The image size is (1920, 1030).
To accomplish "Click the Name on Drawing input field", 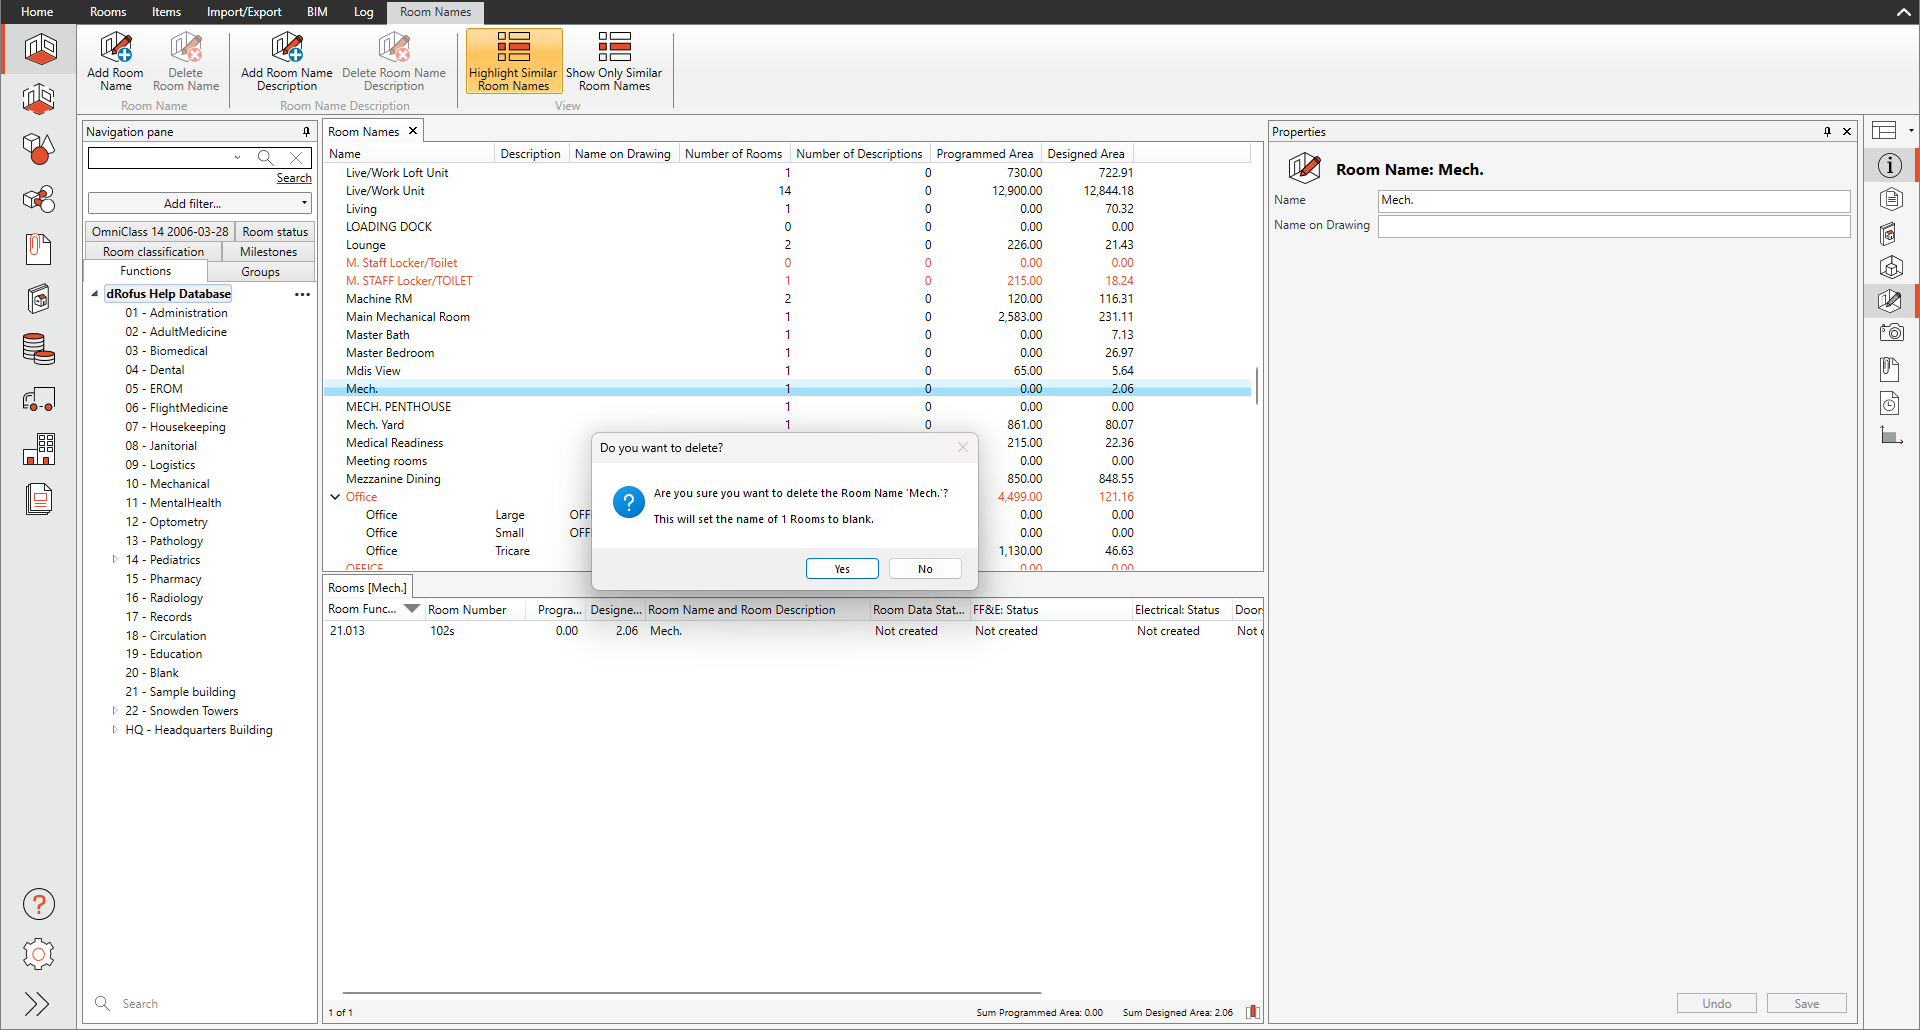I will (x=1613, y=226).
